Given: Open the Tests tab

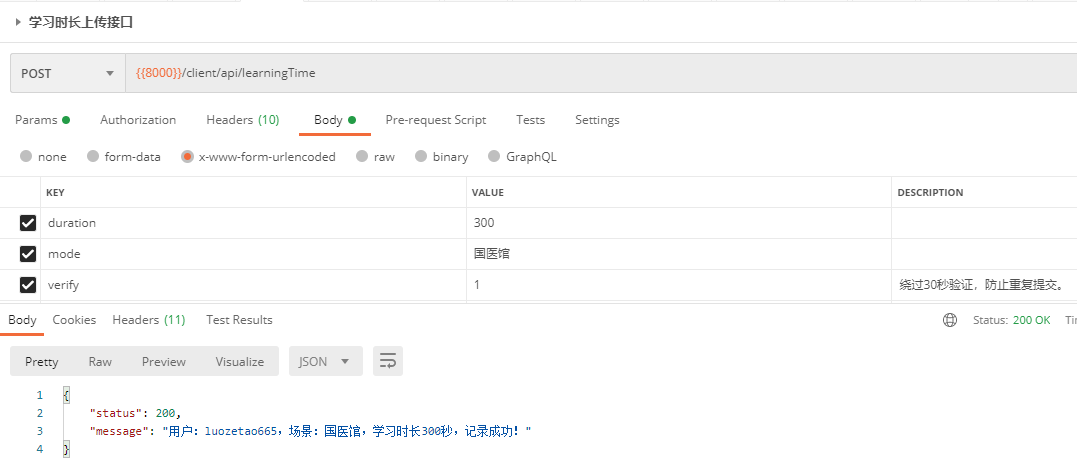Looking at the screenshot, I should coord(530,120).
